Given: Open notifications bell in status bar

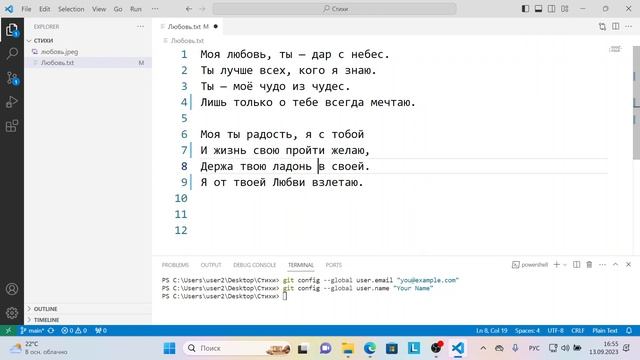Looking at the screenshot, I should tap(629, 331).
